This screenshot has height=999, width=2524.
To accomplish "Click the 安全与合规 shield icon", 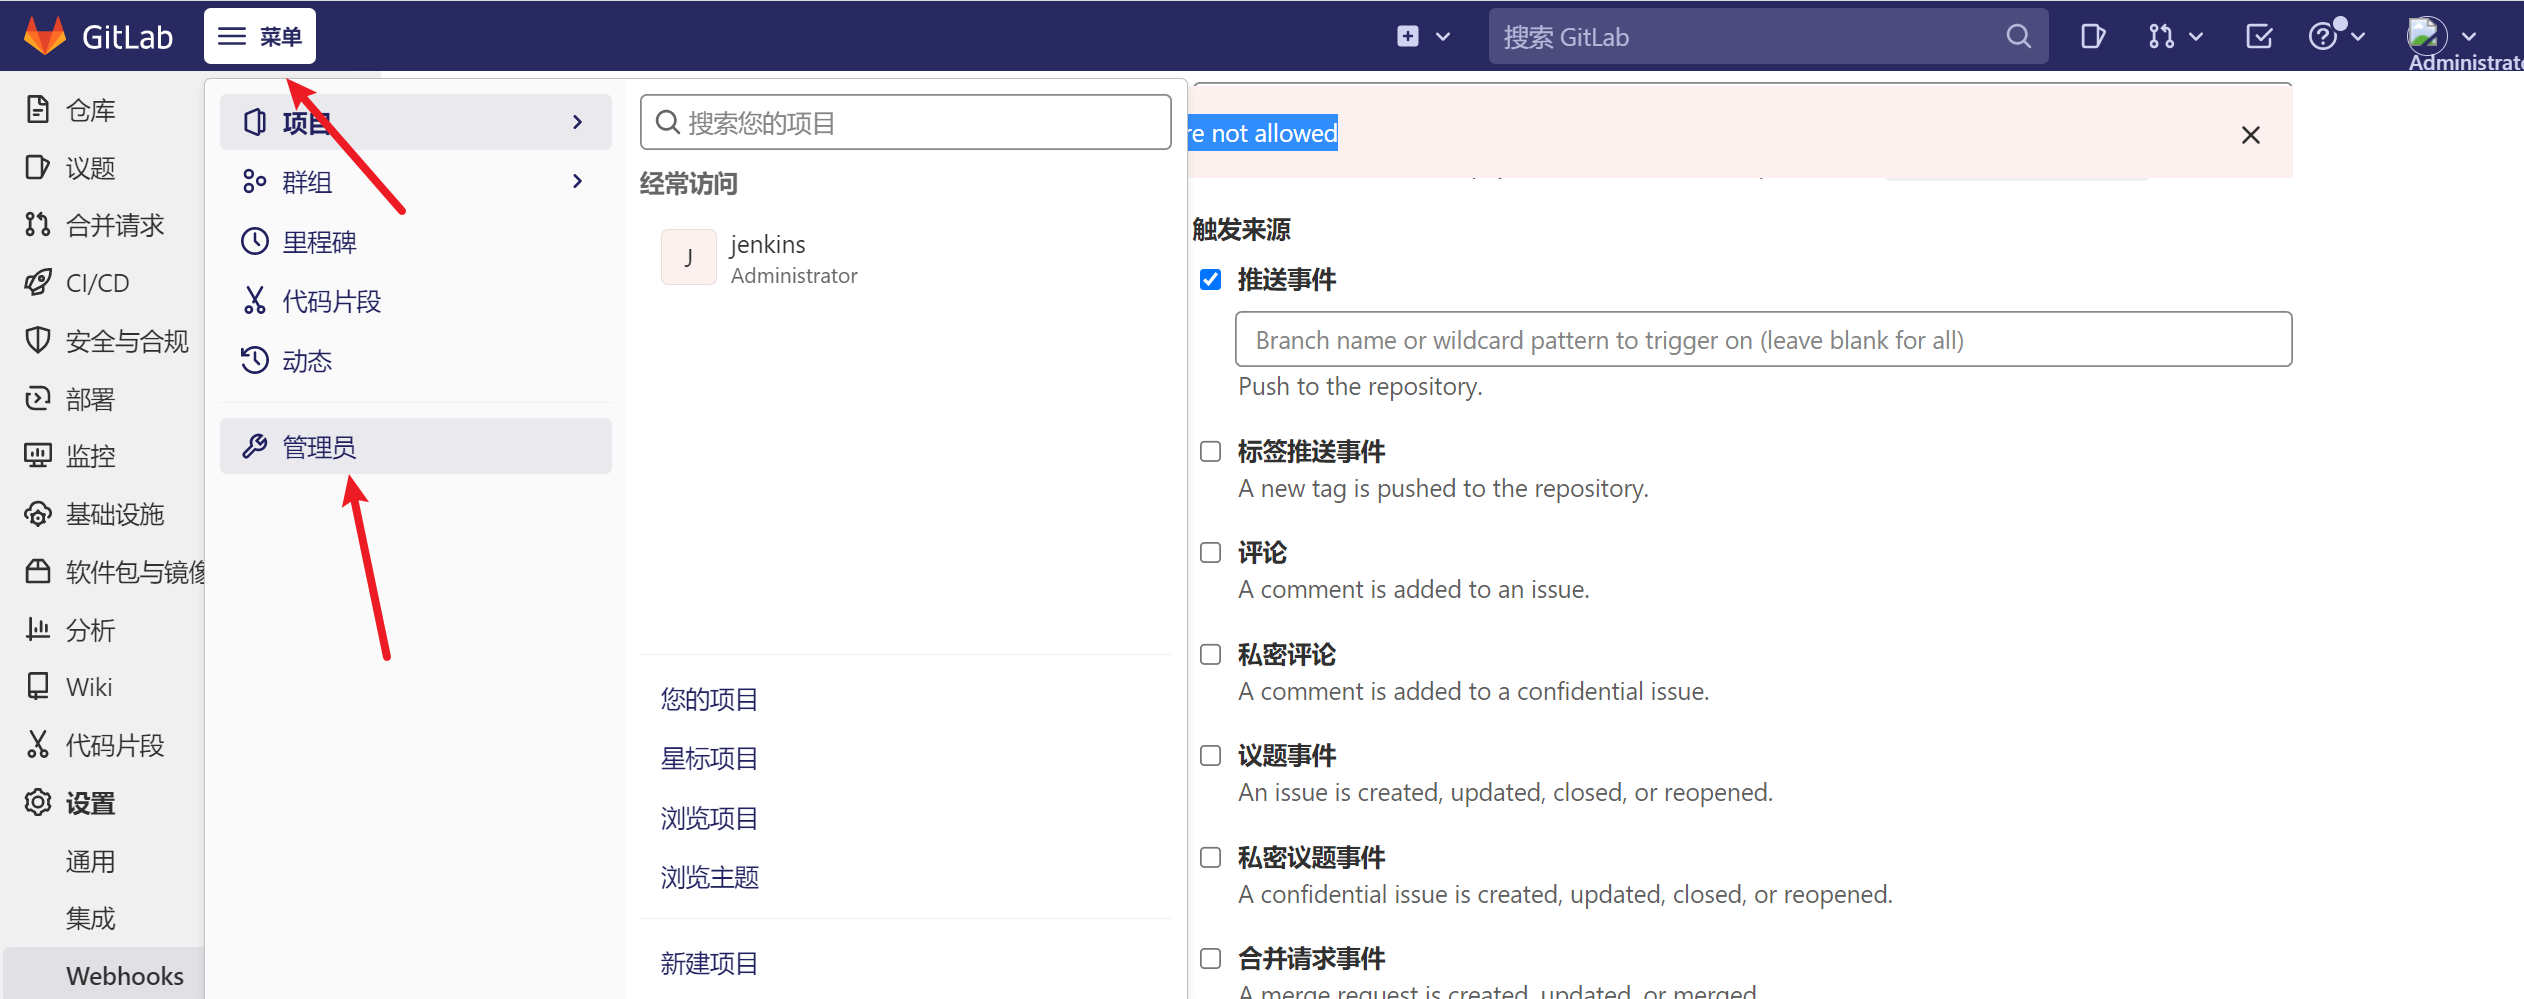I will [x=38, y=340].
